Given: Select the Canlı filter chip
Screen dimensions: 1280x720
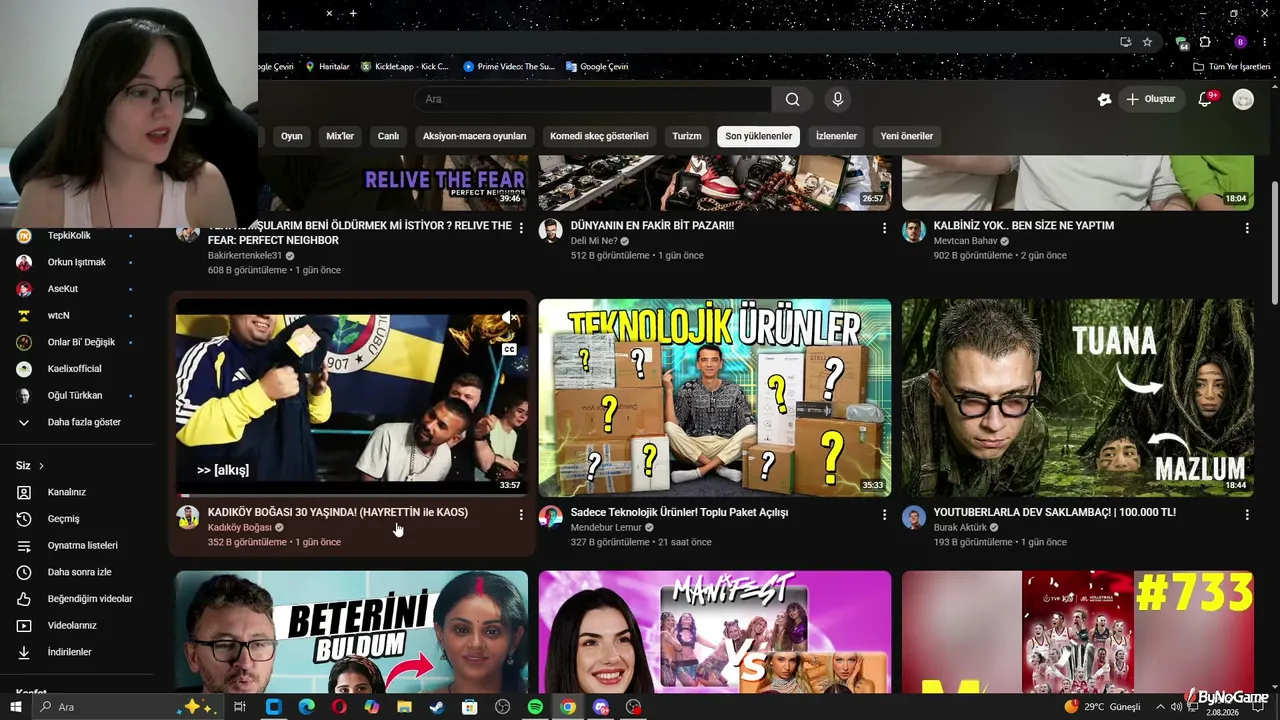Looking at the screenshot, I should coord(388,136).
